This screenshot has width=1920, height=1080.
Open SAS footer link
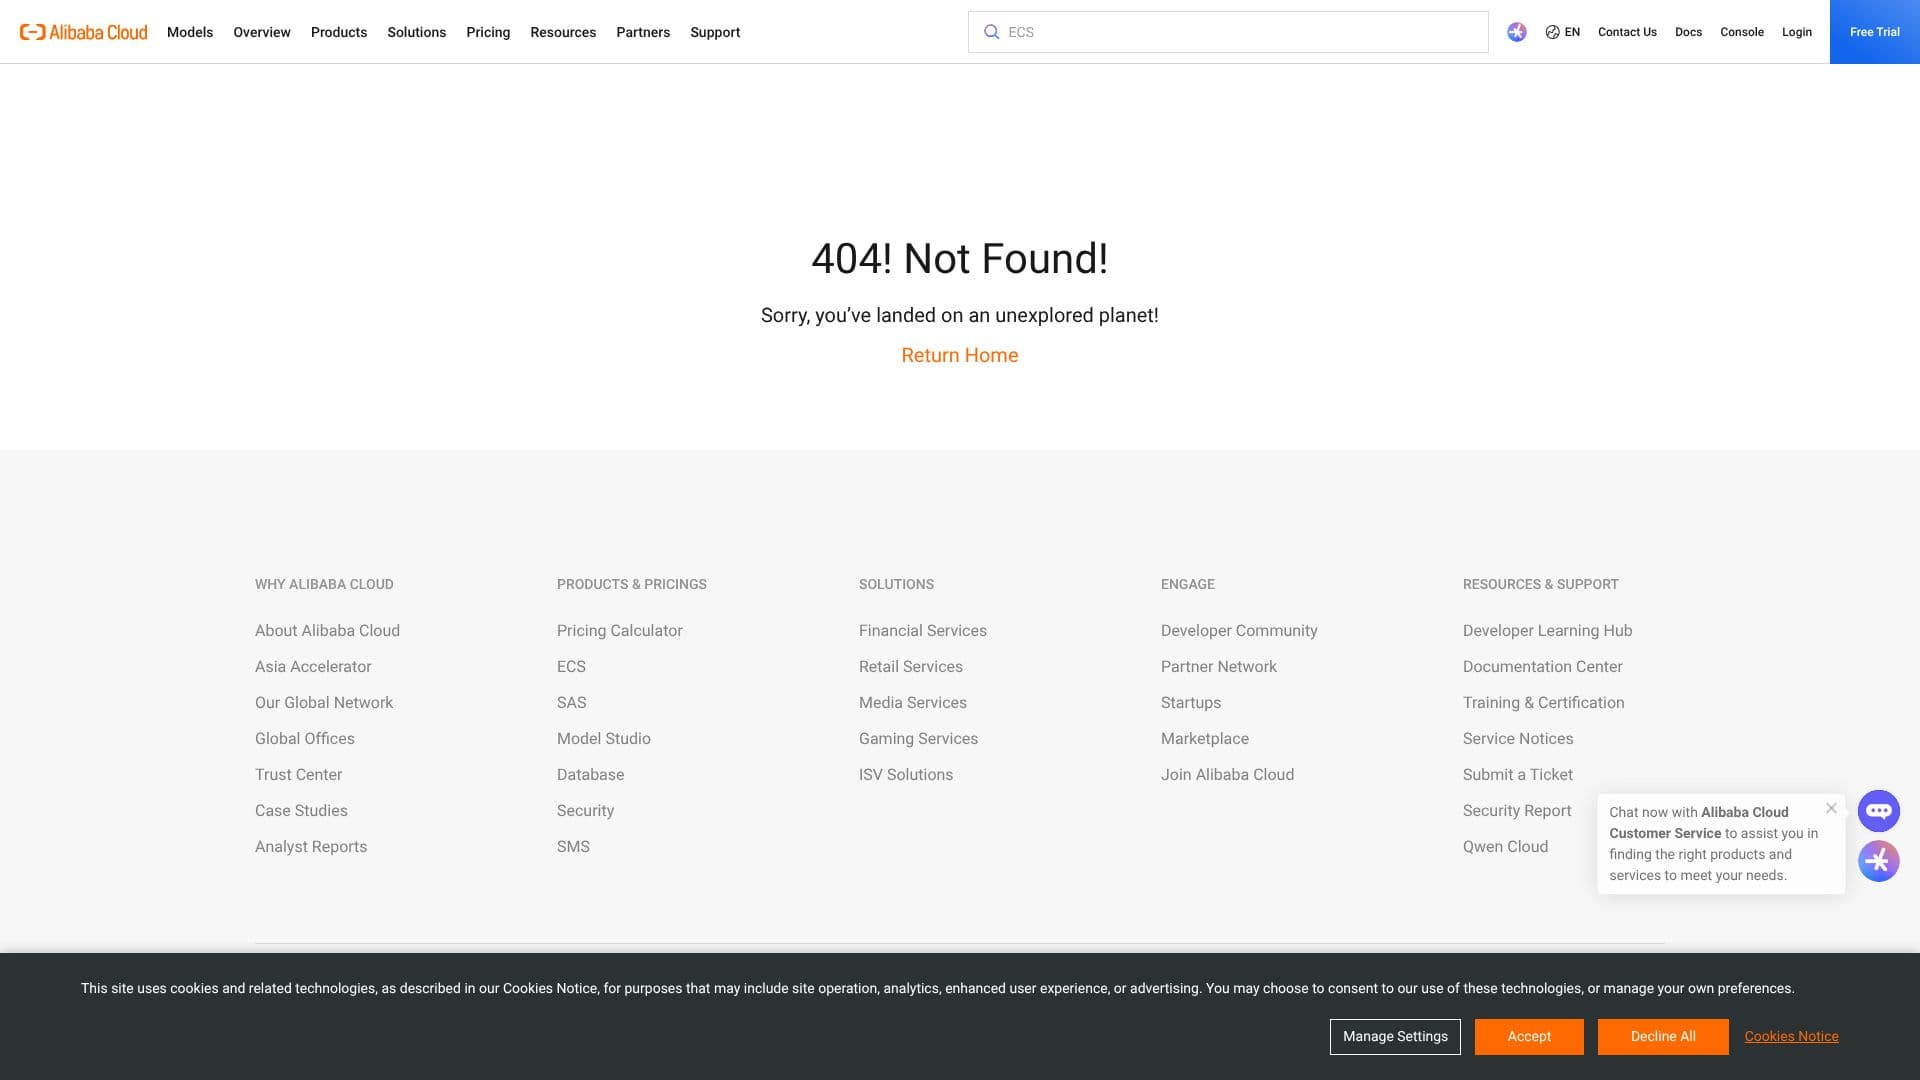click(572, 703)
